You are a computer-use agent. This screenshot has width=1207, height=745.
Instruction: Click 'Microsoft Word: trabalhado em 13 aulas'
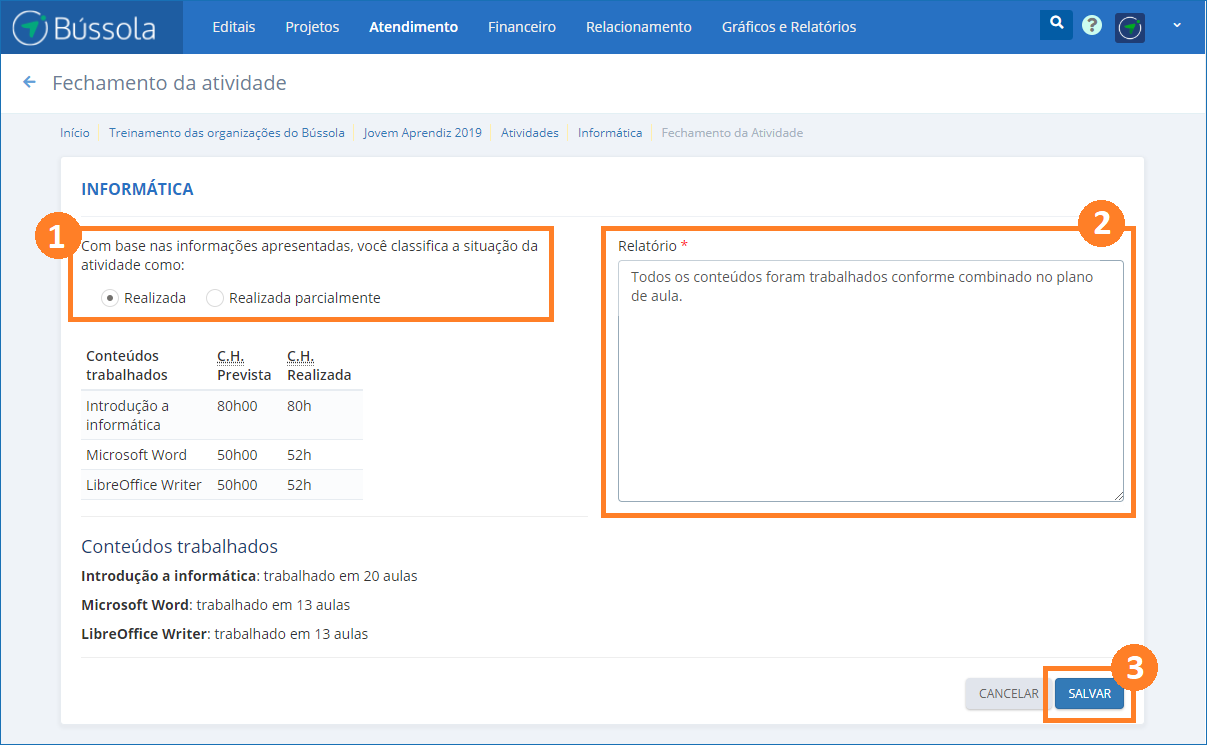click(216, 605)
